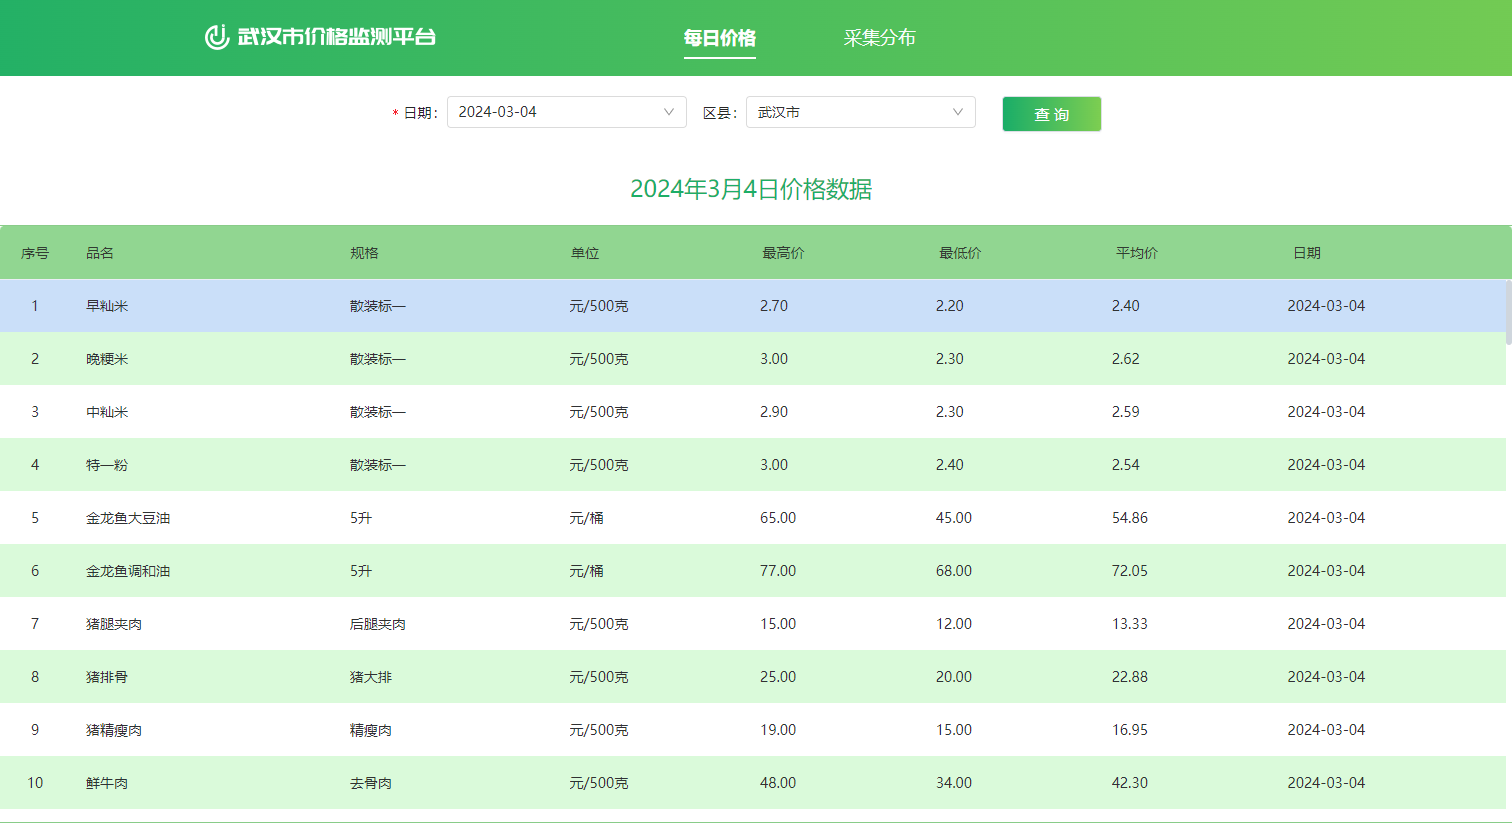Screen dimensions: 1512x823
Task: Click the table's vertical scrollbar thumb
Action: tap(1508, 312)
